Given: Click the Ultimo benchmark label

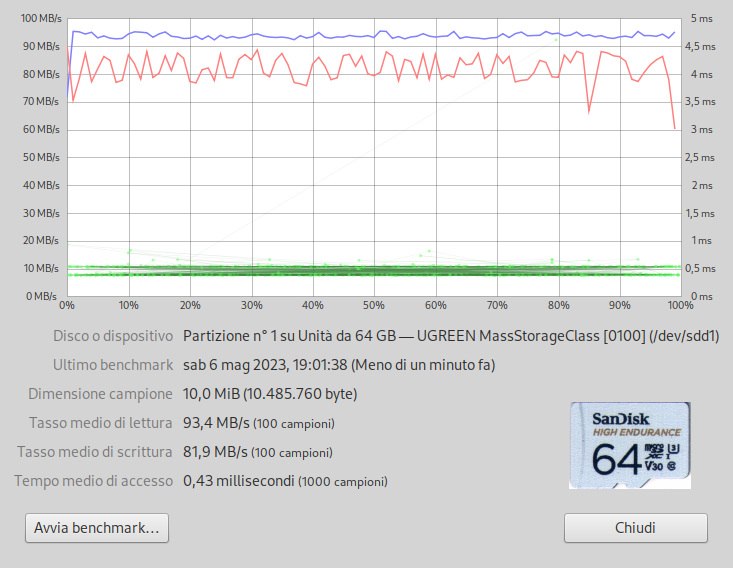Looking at the screenshot, I should pos(113,365).
